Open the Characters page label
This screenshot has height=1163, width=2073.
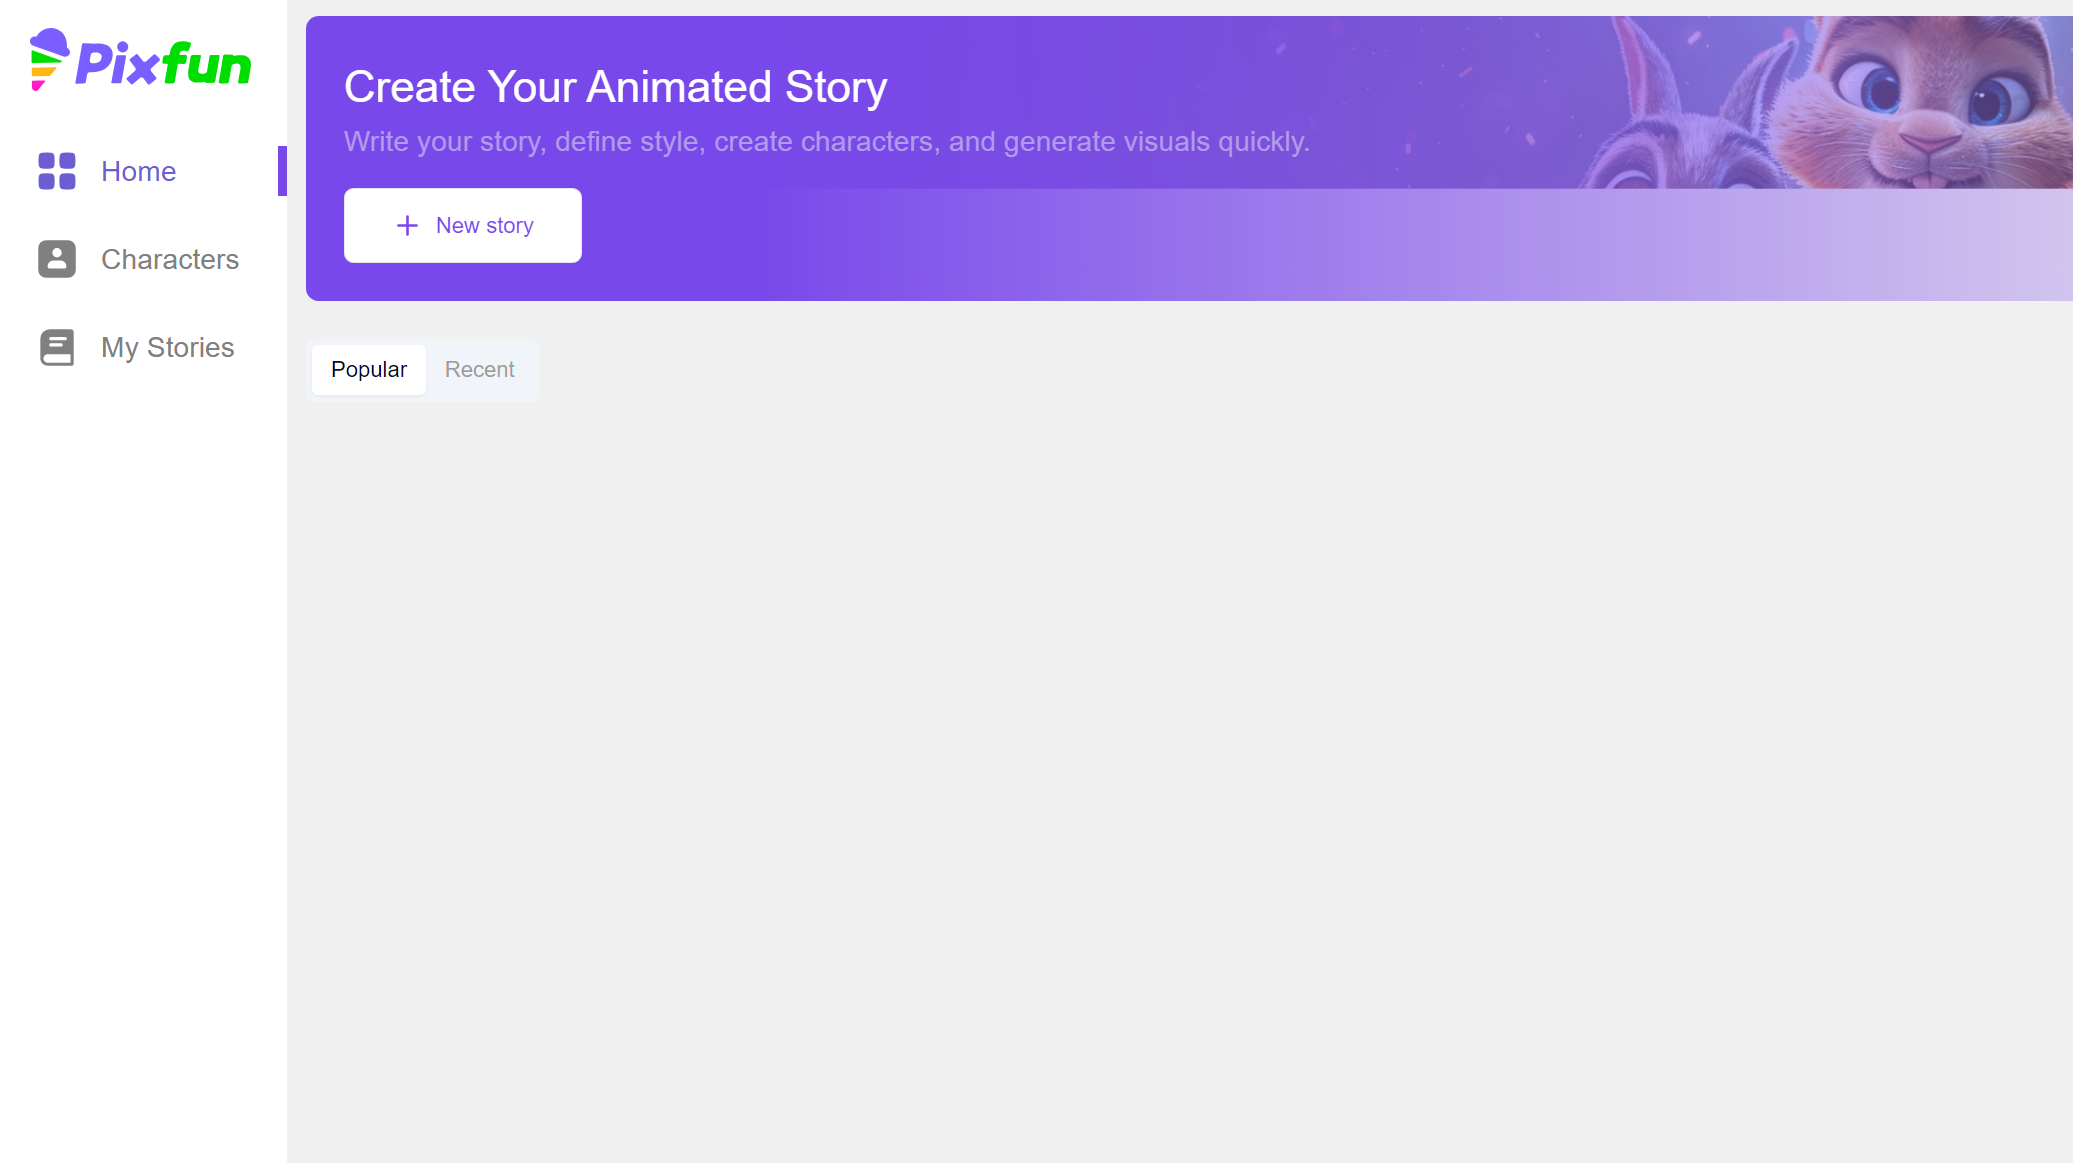pos(170,259)
